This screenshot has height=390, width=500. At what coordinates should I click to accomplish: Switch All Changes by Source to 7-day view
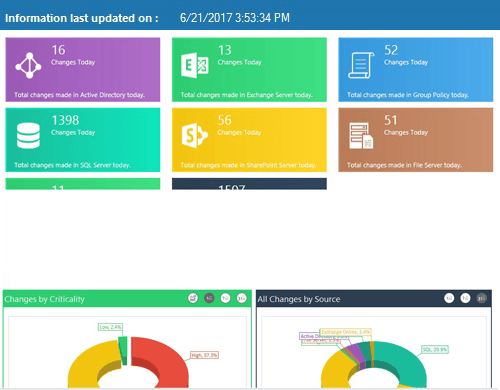tap(465, 298)
